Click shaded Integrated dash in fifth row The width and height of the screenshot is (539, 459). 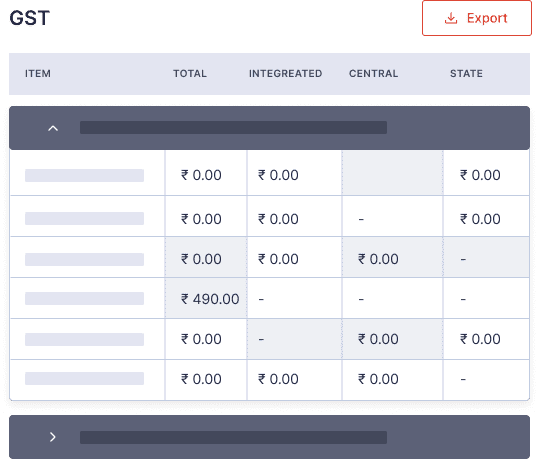pyautogui.click(x=261, y=340)
